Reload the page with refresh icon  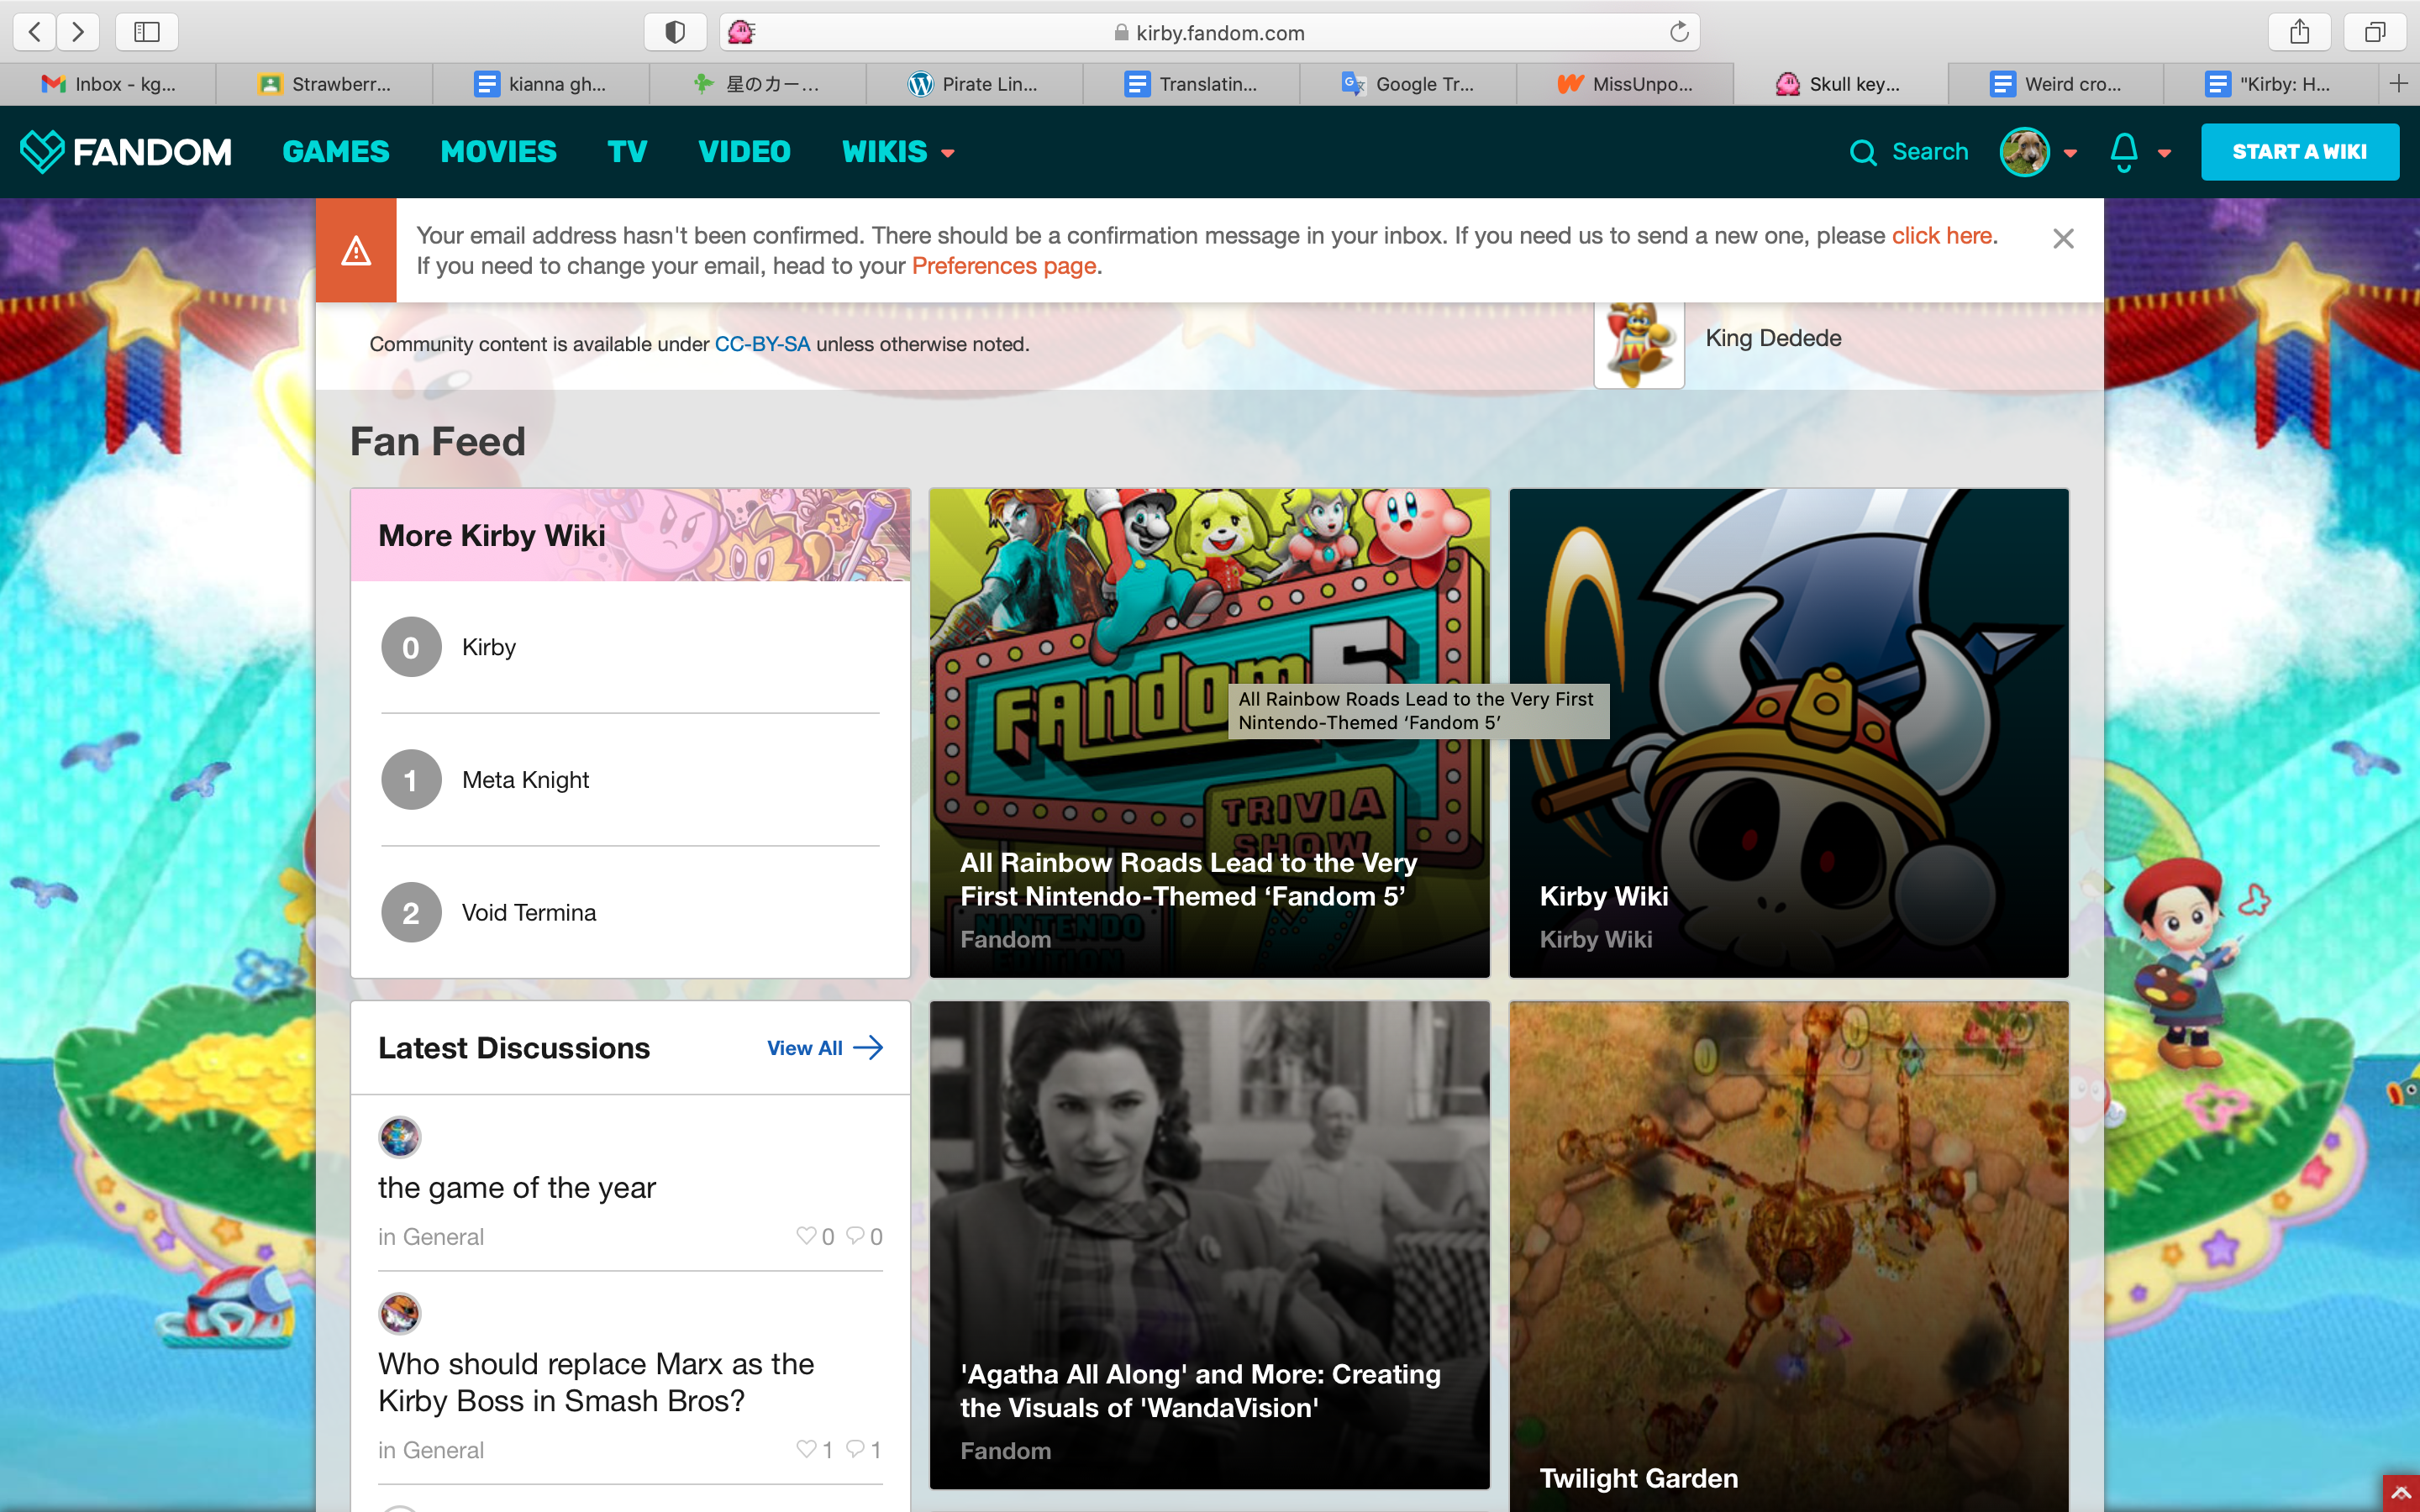[1679, 32]
